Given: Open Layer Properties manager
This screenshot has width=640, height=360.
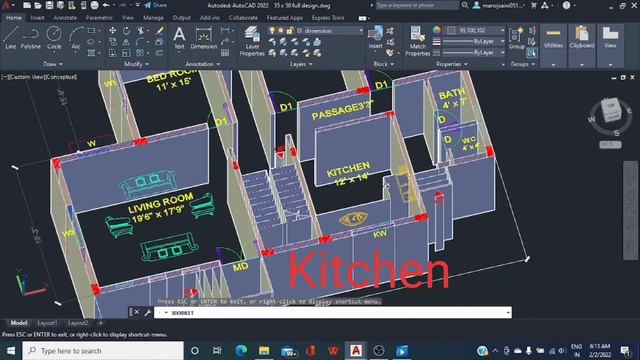Looking at the screenshot, I should (252, 41).
